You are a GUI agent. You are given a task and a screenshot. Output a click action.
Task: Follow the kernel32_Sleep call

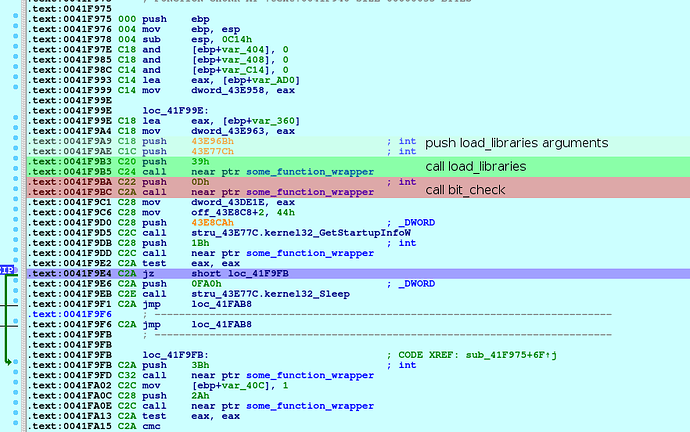(x=270, y=293)
